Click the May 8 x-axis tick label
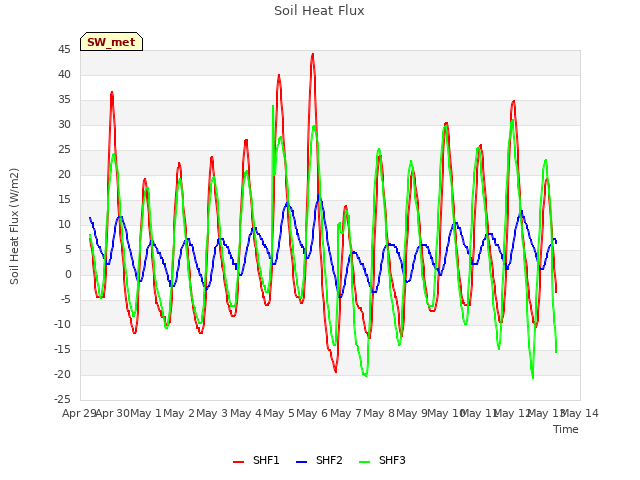This screenshot has width=640, height=480. tap(379, 413)
